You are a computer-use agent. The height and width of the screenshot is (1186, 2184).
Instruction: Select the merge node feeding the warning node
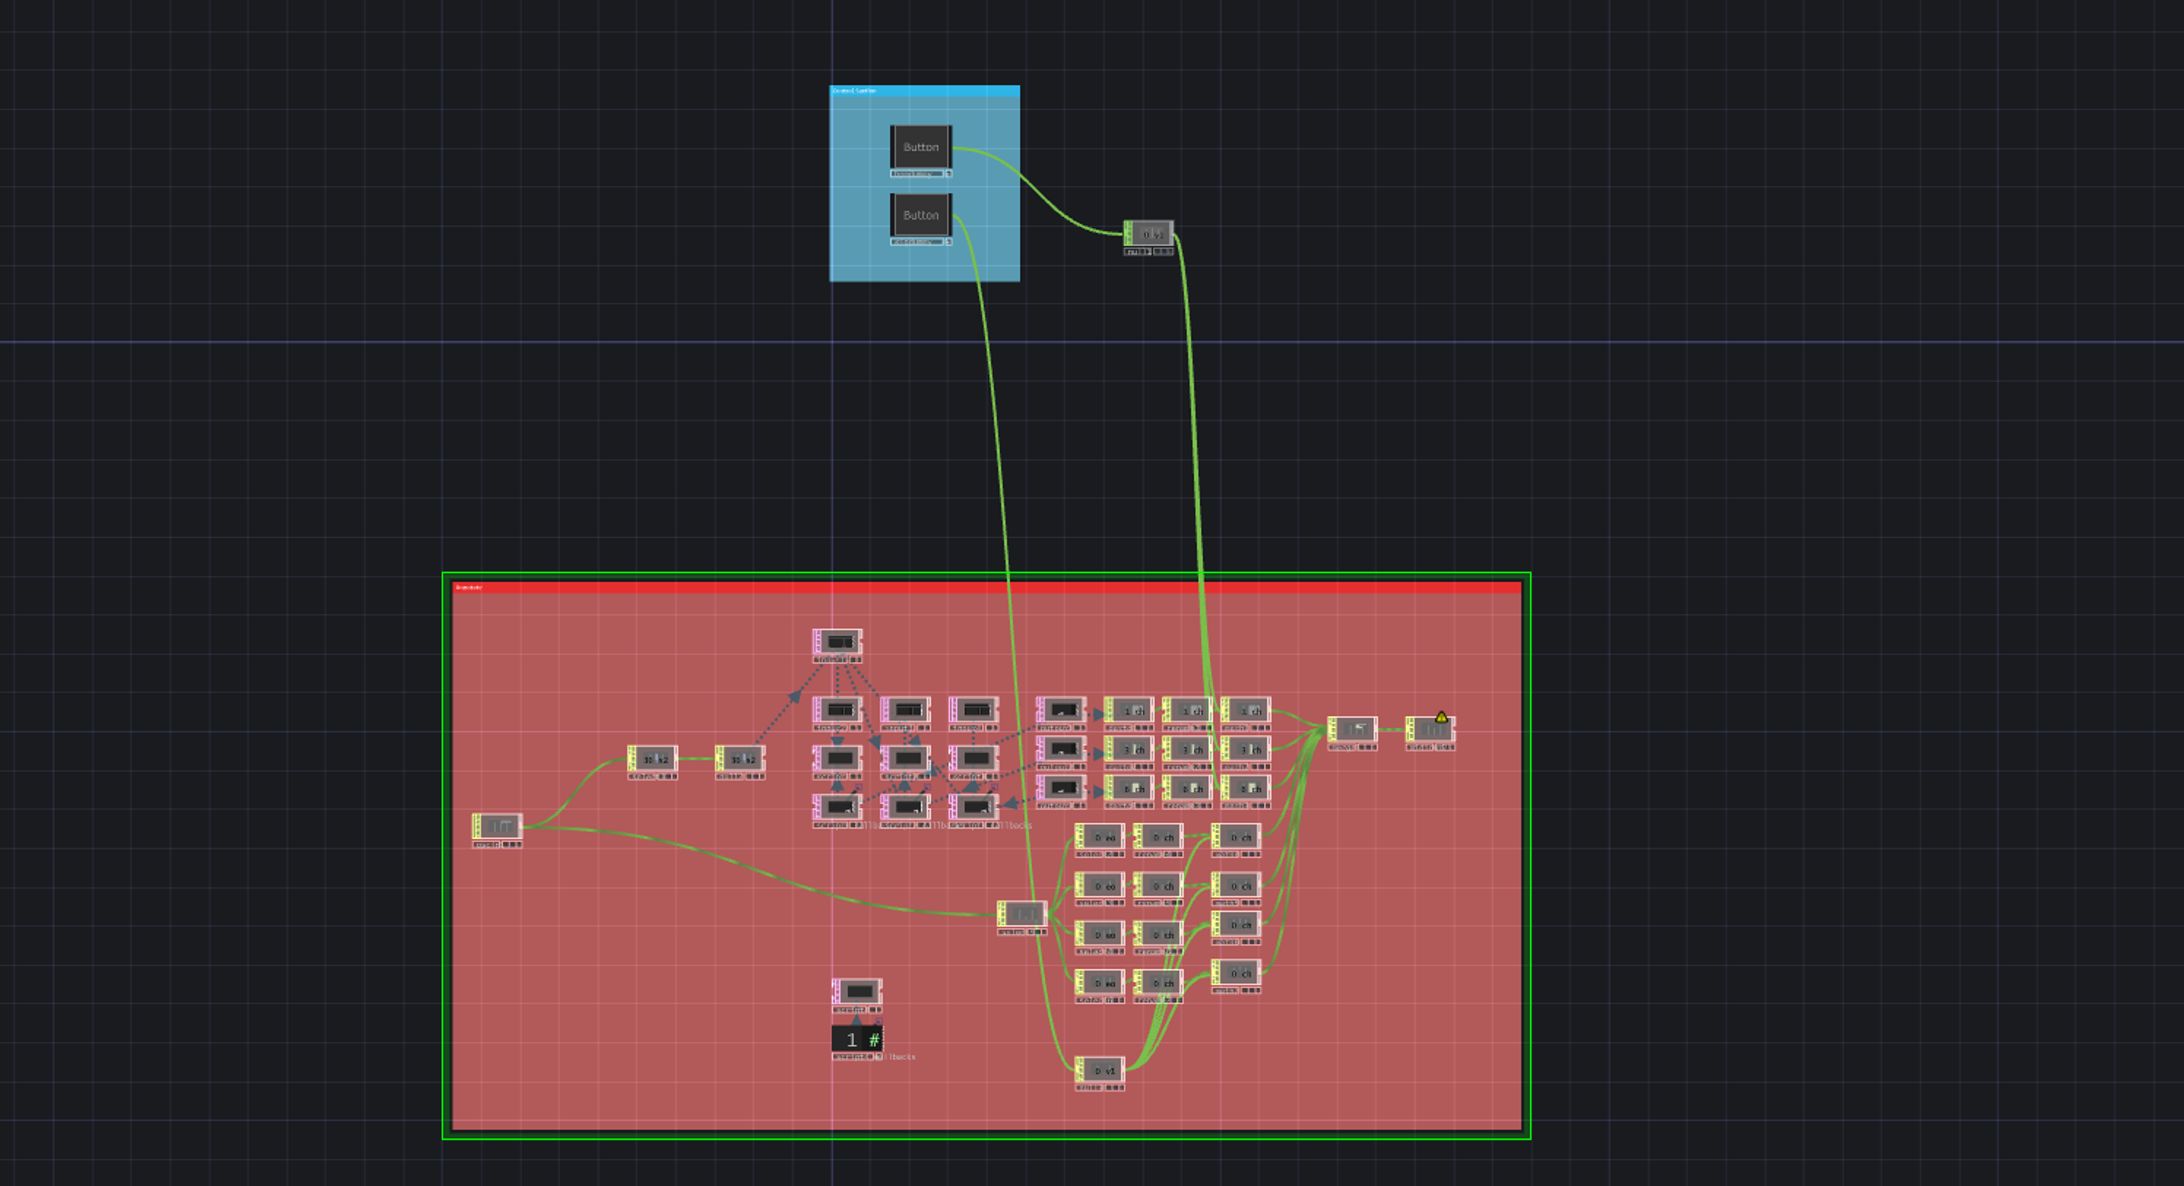tap(1353, 730)
